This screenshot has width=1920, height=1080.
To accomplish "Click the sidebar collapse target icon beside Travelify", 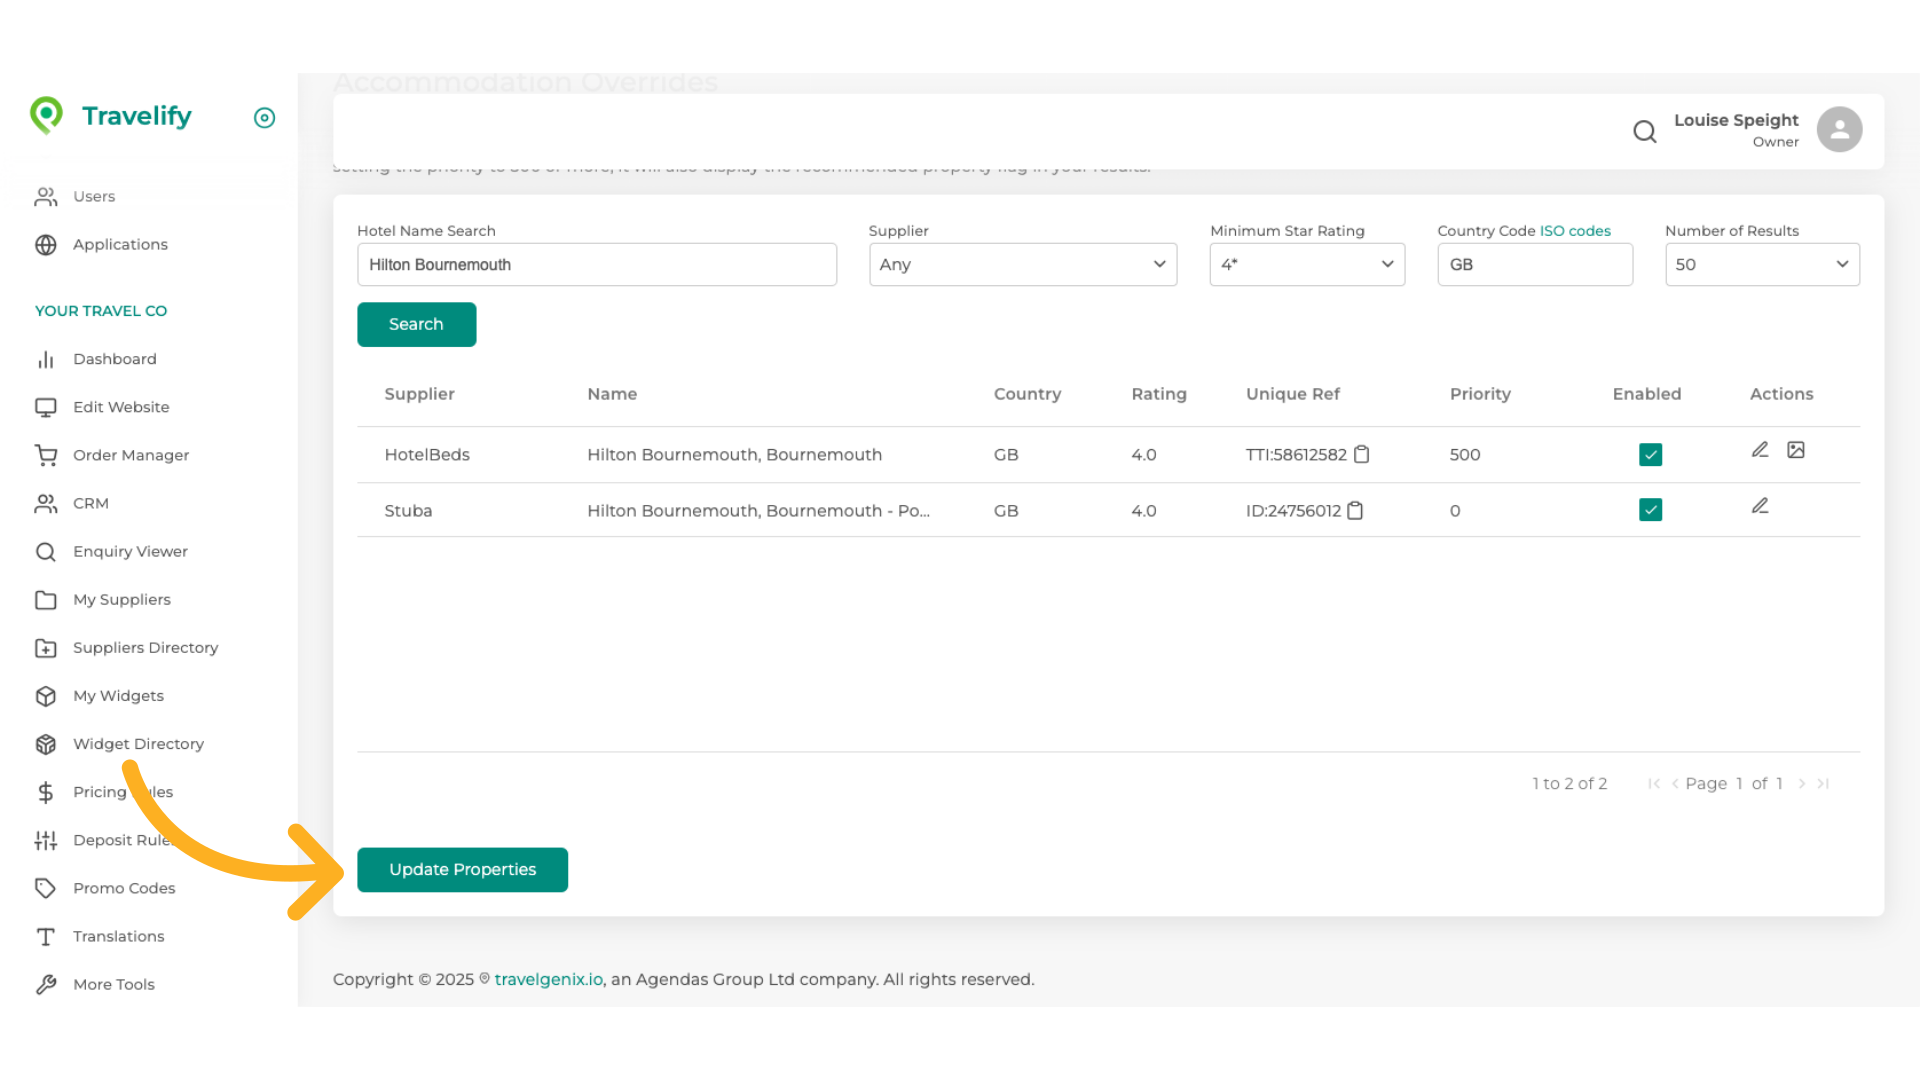I will (264, 118).
